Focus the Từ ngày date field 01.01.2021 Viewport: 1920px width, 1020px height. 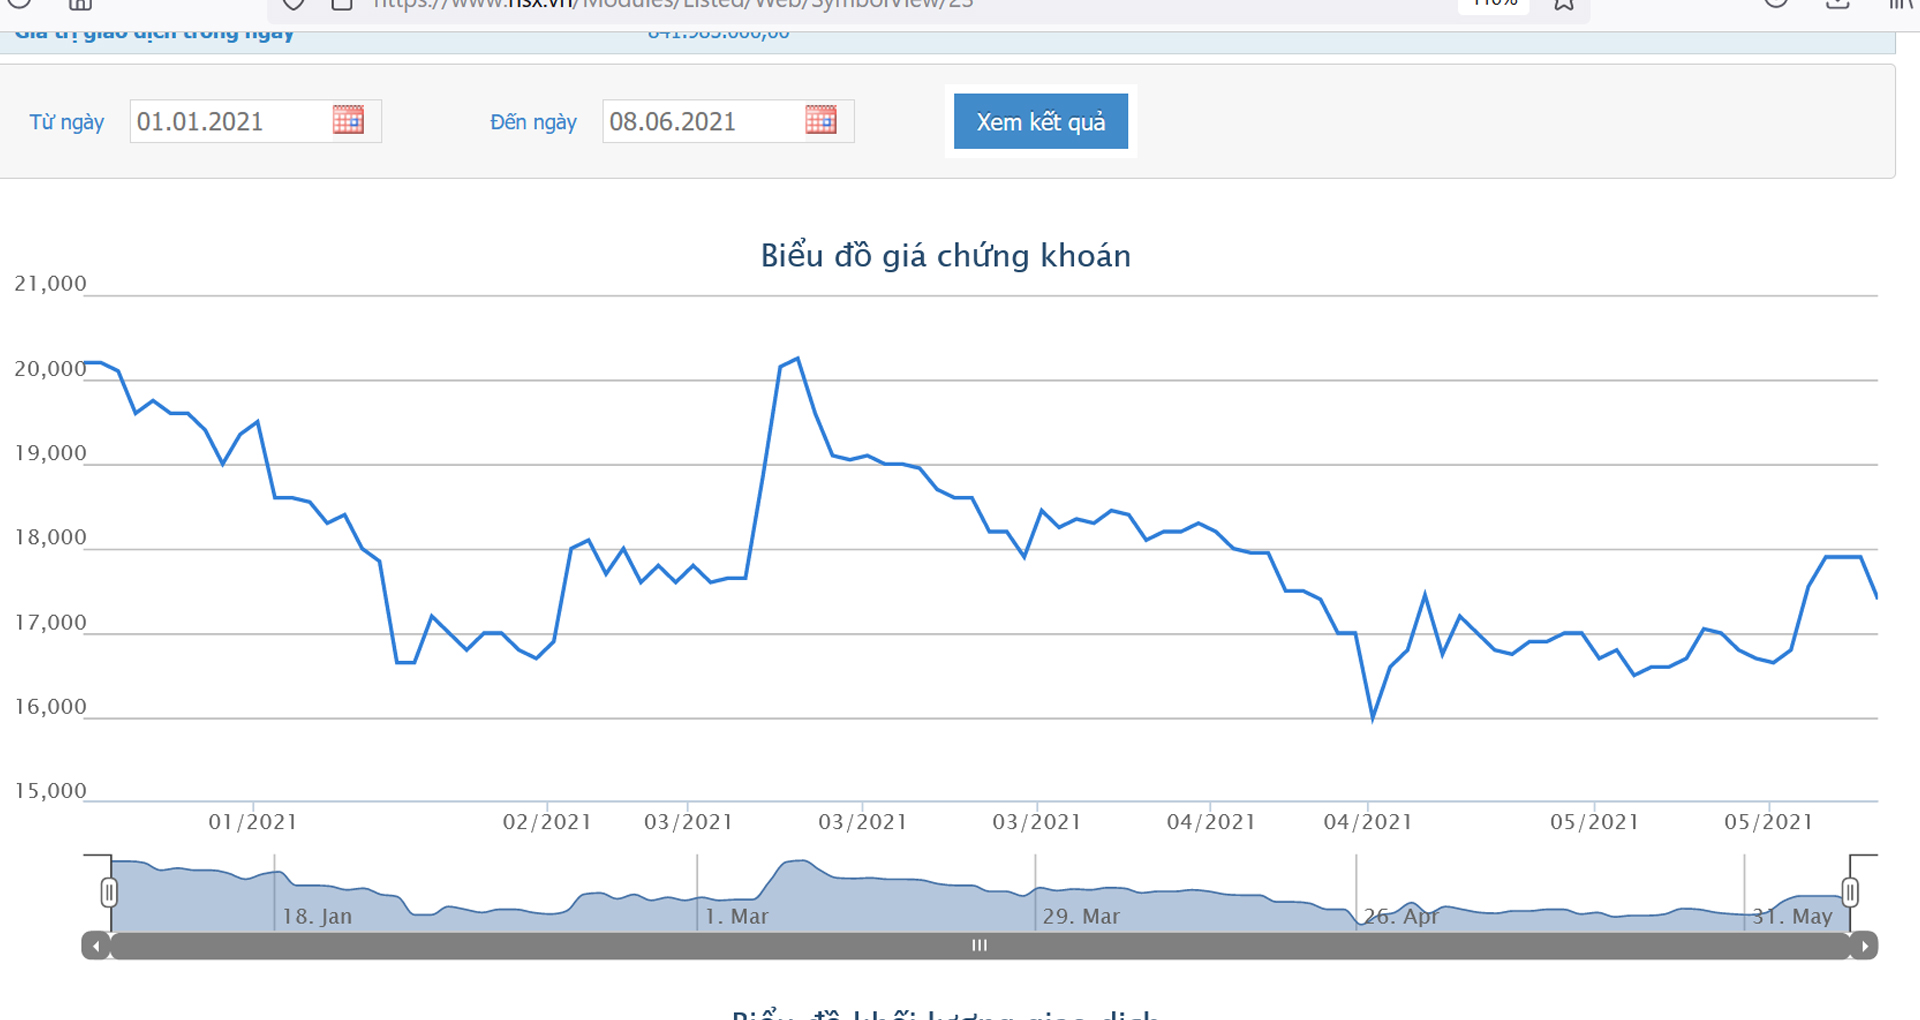click(x=230, y=121)
